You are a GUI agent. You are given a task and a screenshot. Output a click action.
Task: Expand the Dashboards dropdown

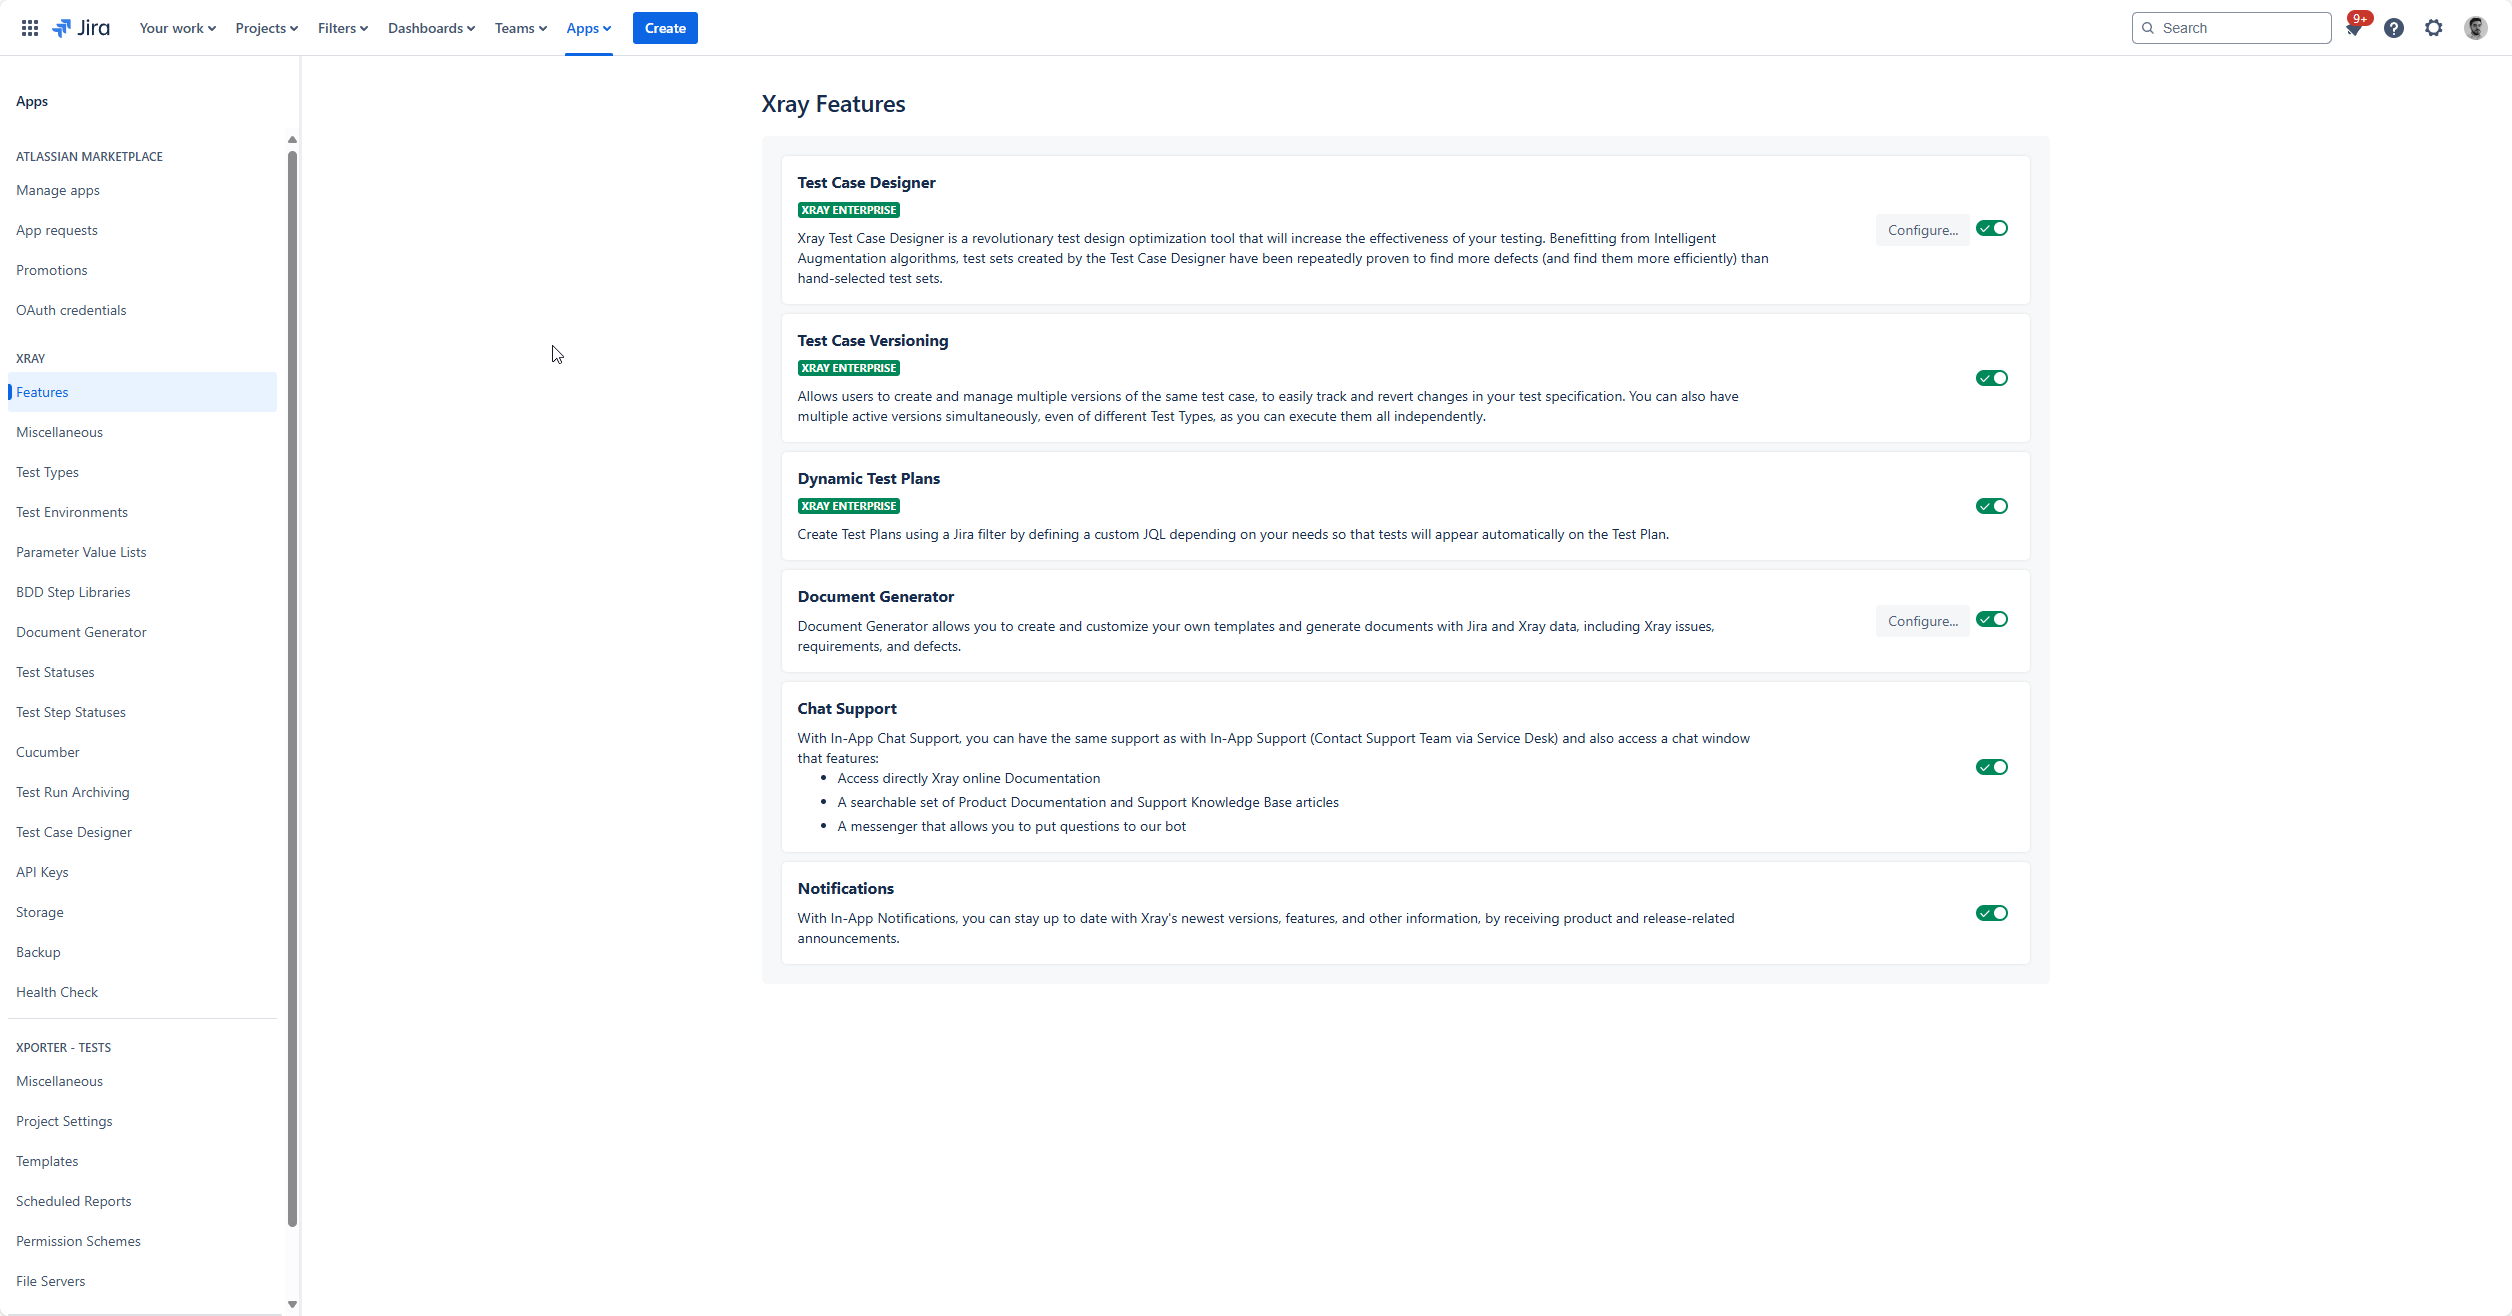[x=431, y=28]
